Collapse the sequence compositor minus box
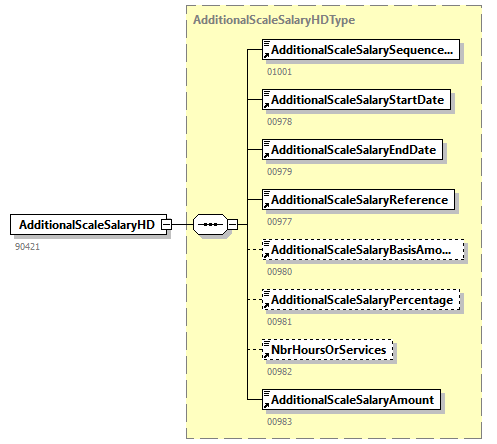This screenshot has height=444, width=497. pyautogui.click(x=233, y=224)
